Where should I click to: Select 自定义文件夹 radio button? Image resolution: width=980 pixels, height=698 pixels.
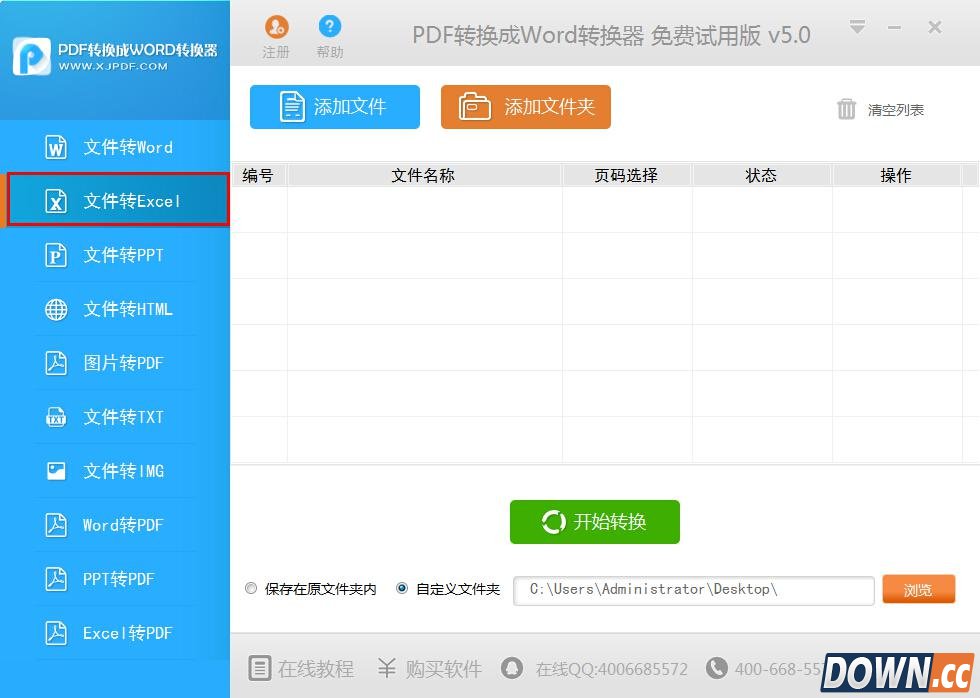[x=401, y=588]
